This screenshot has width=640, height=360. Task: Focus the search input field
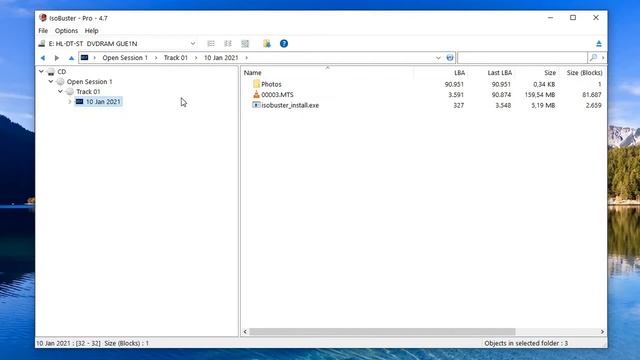click(x=522, y=58)
